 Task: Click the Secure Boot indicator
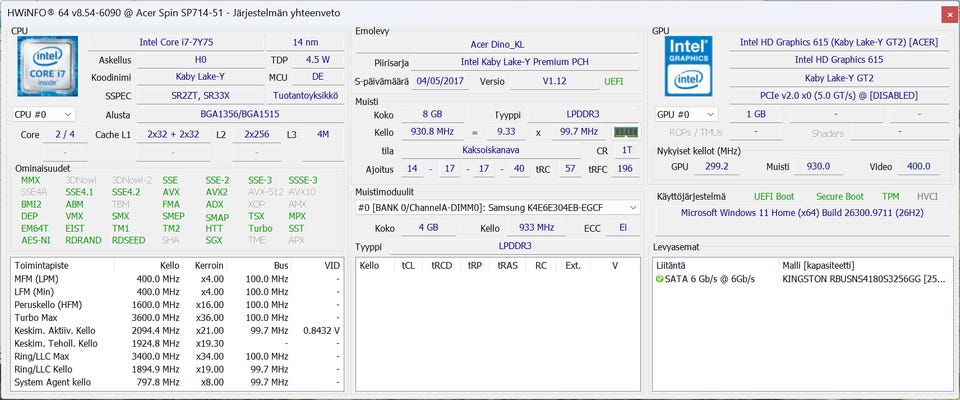(840, 197)
